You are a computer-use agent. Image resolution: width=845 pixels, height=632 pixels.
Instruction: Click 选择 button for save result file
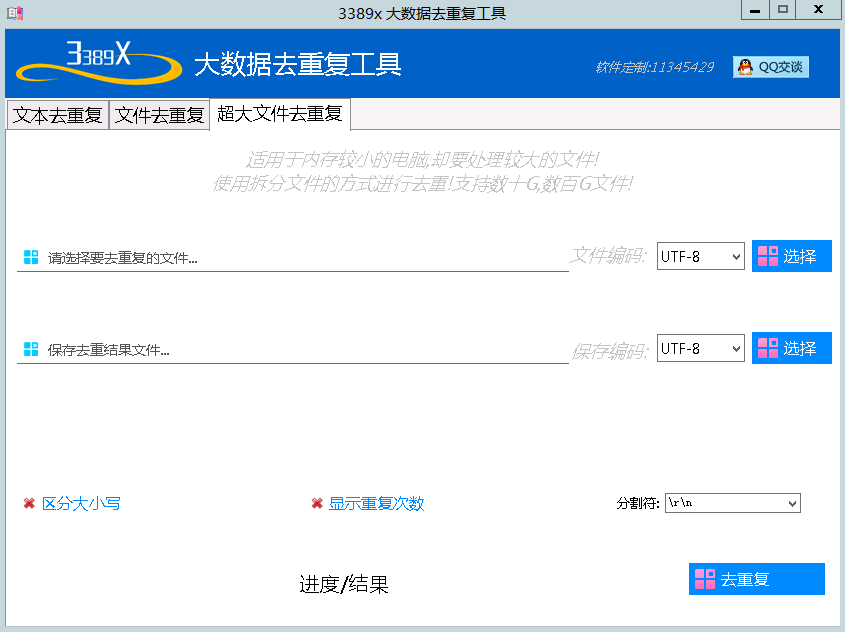(792, 348)
